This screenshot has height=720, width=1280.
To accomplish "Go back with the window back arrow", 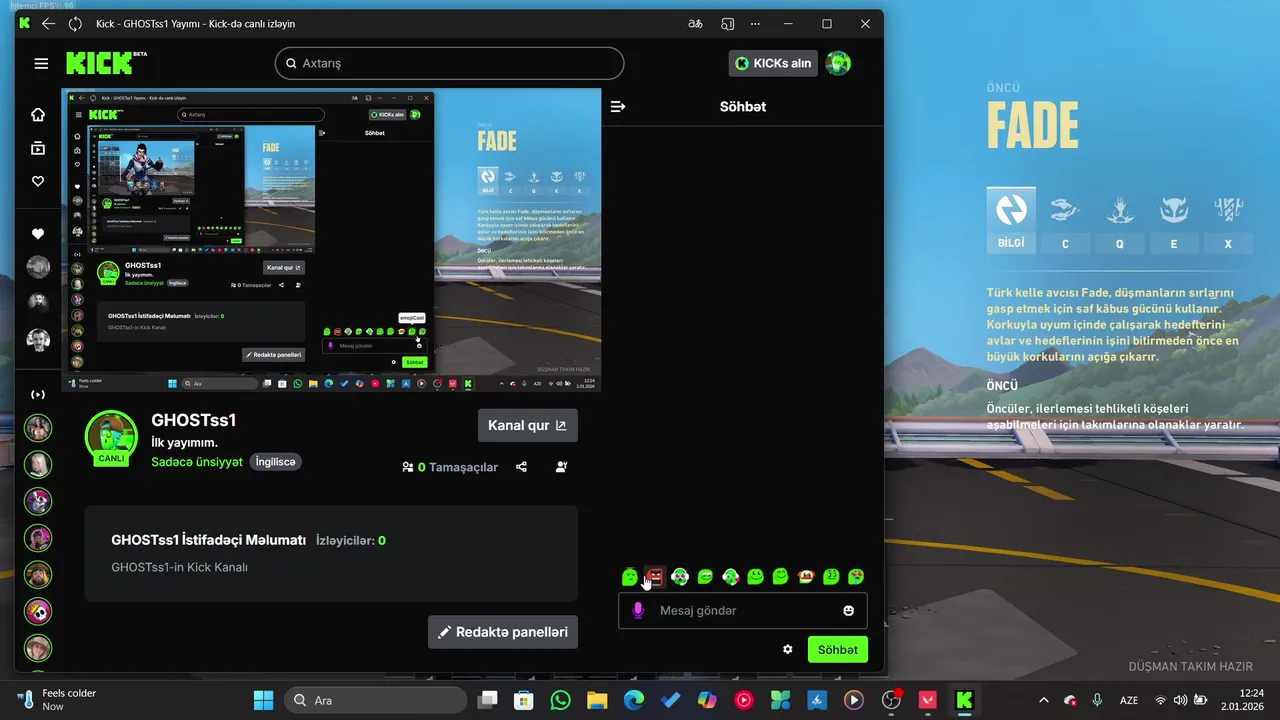I will [48, 23].
